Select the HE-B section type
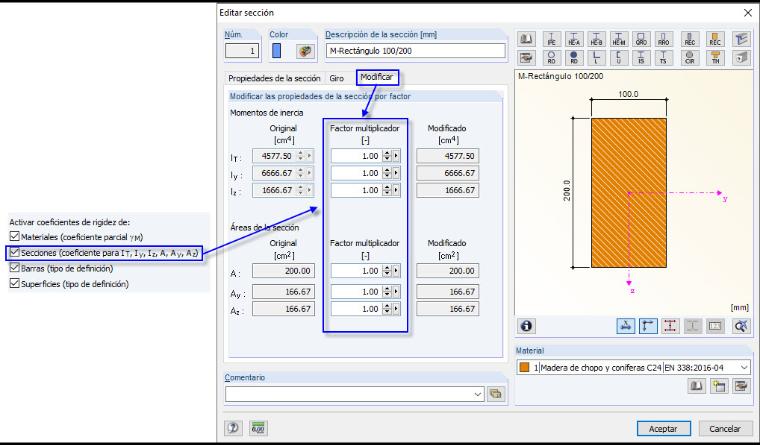This screenshot has width=760, height=445. click(x=596, y=39)
